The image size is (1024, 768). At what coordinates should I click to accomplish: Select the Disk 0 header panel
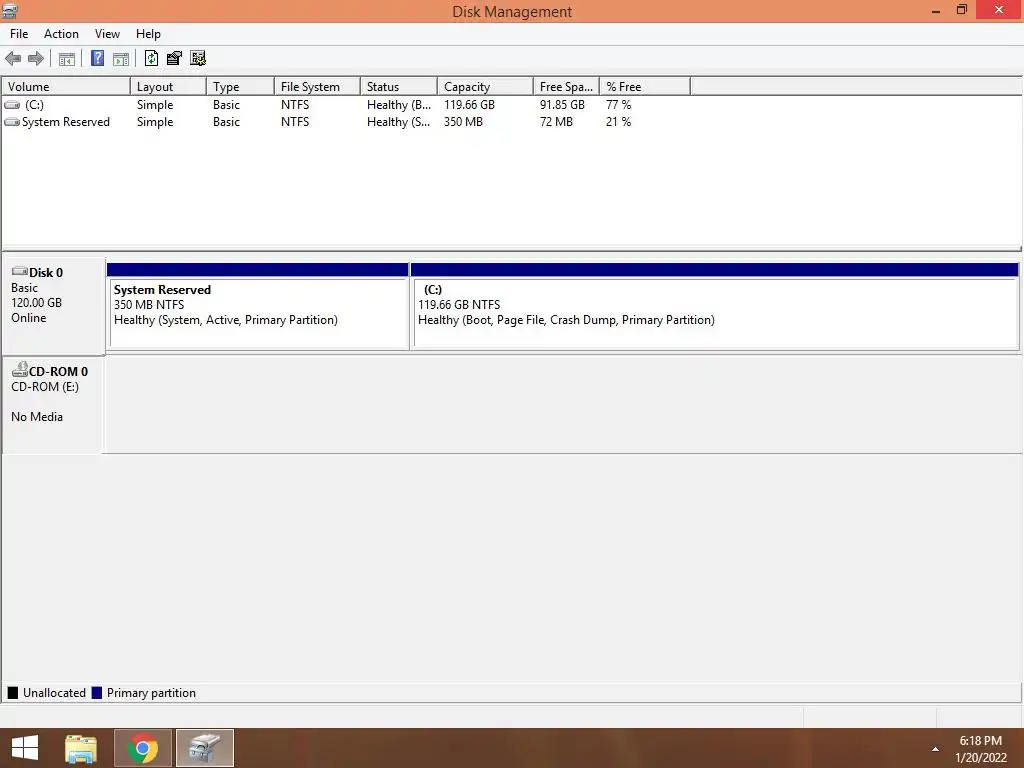click(54, 306)
